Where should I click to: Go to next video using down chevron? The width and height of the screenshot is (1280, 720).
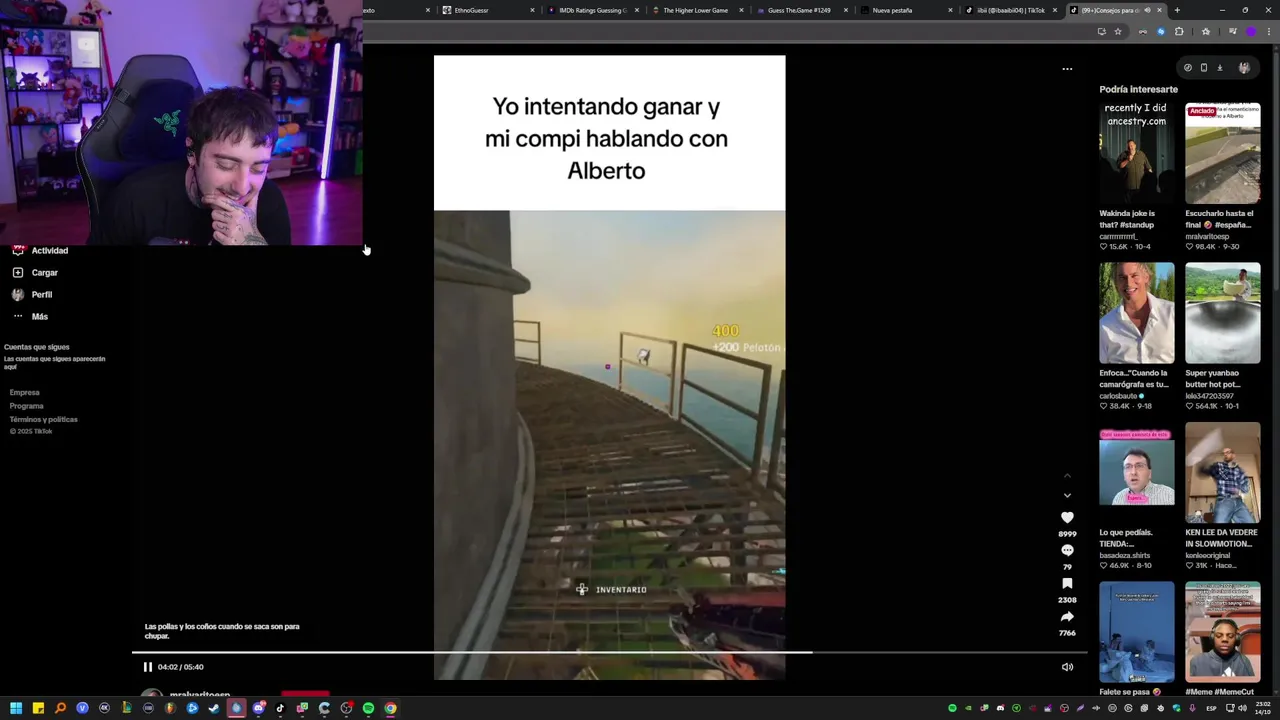point(1067,495)
